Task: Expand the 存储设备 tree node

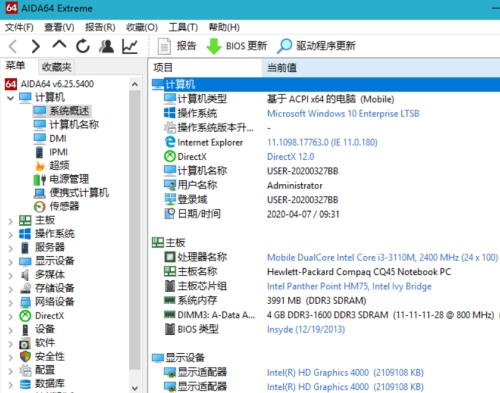Action: (x=11, y=289)
